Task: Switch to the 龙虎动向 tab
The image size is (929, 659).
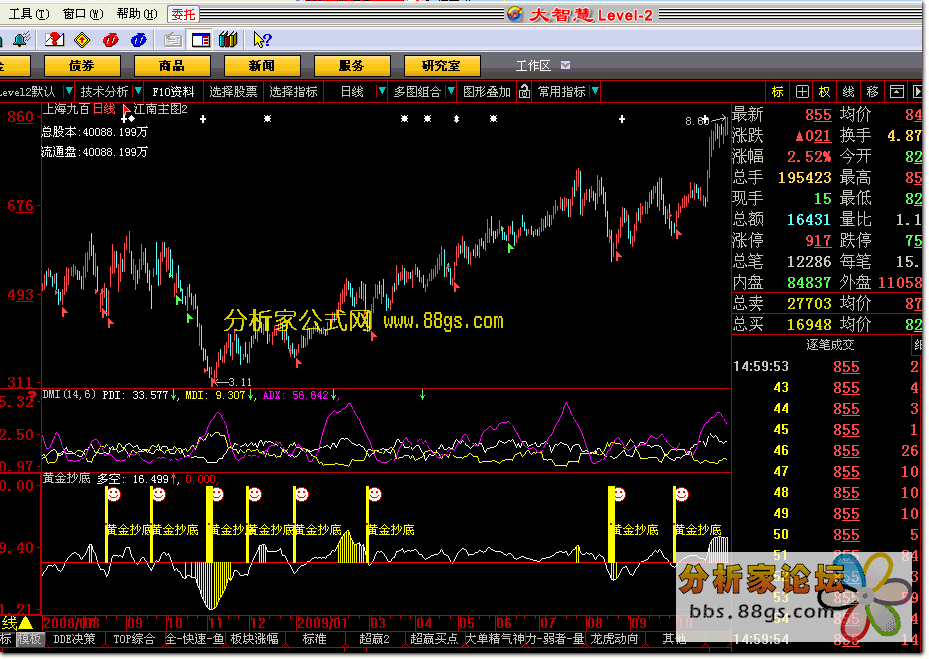Action: click(614, 639)
